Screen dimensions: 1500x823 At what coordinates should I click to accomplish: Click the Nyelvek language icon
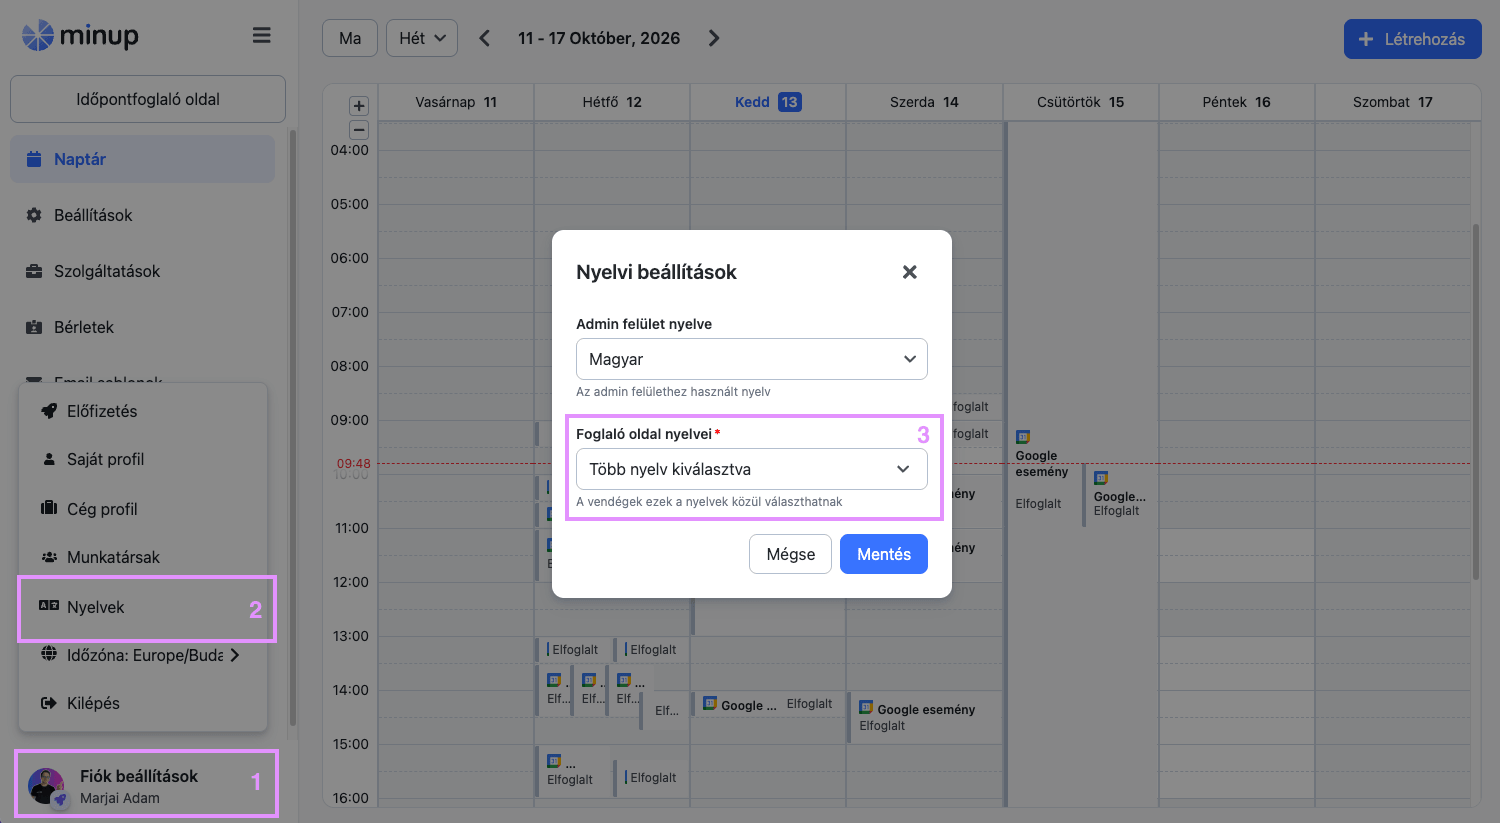[48, 605]
